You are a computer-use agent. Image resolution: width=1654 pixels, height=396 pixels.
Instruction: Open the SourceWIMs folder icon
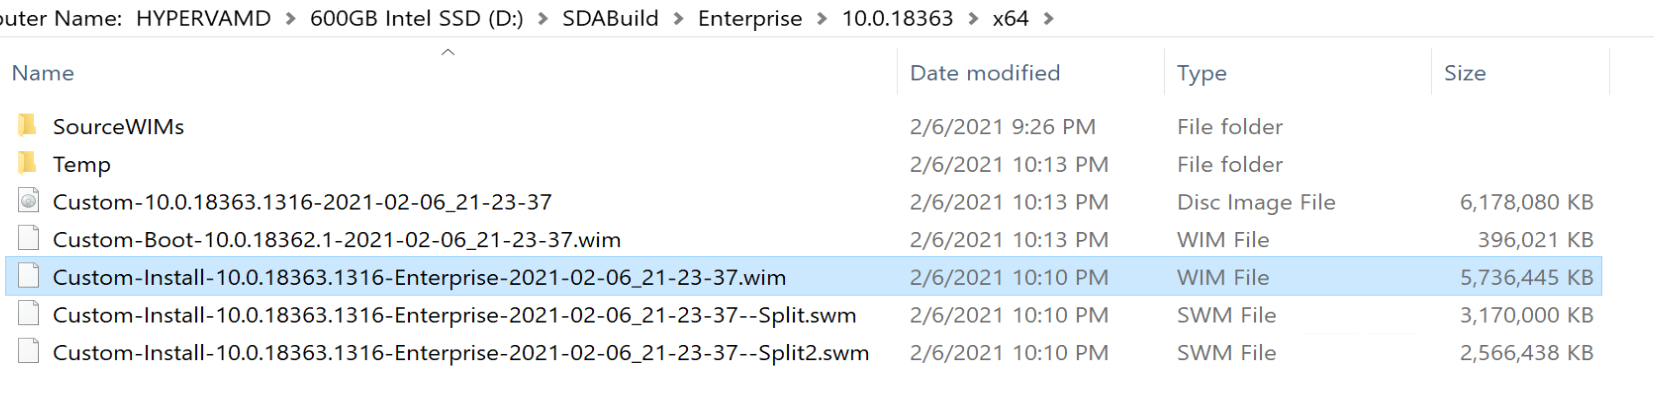28,126
